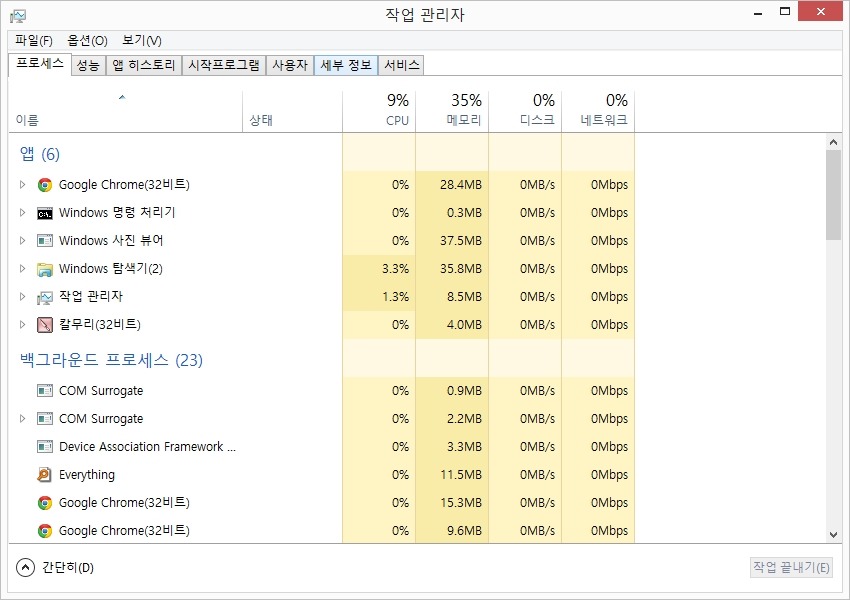Click the 작업 관리자 process row icon
Screen dimensions: 850x600
point(44,297)
